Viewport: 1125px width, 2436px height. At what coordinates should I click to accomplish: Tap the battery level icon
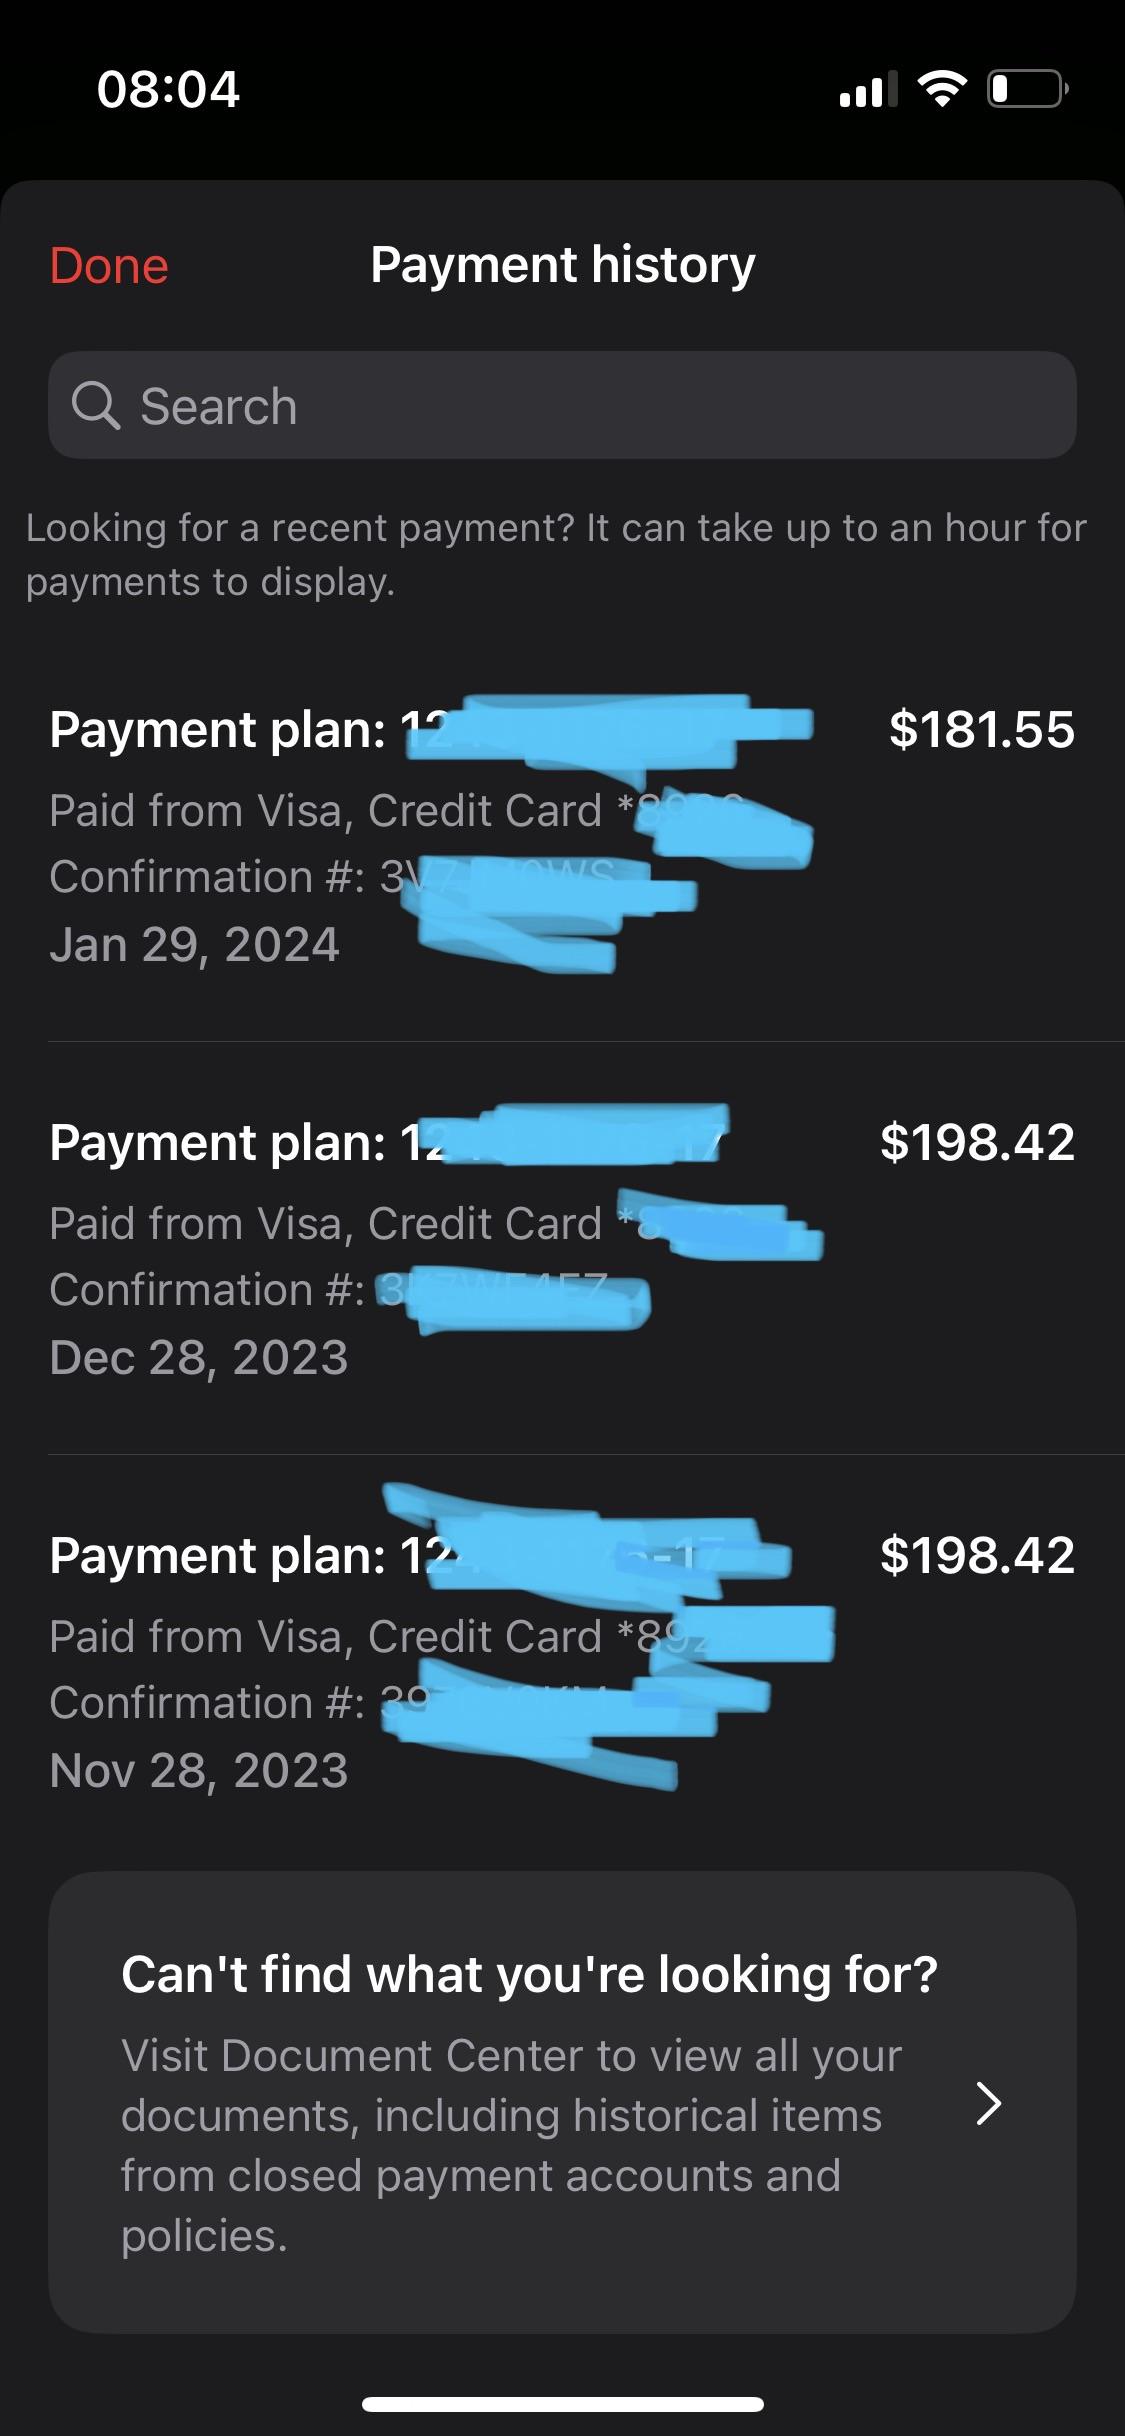[x=1027, y=90]
